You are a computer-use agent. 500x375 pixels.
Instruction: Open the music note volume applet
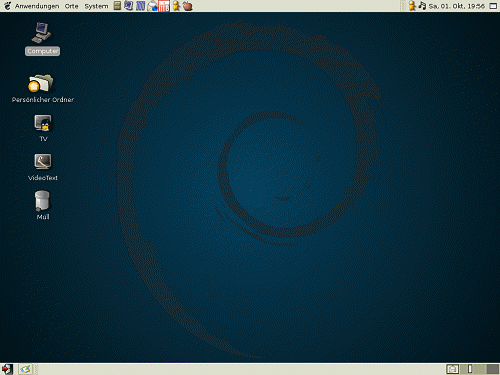pyautogui.click(x=422, y=6)
